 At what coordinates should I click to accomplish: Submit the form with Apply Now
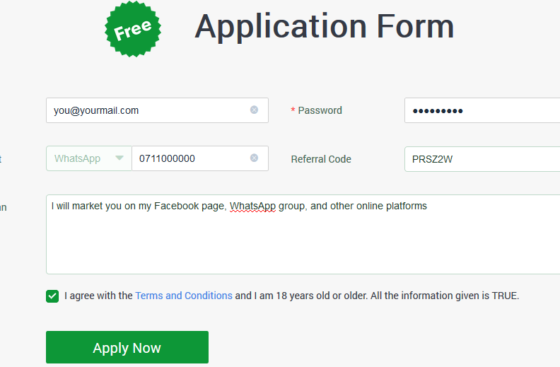point(127,347)
